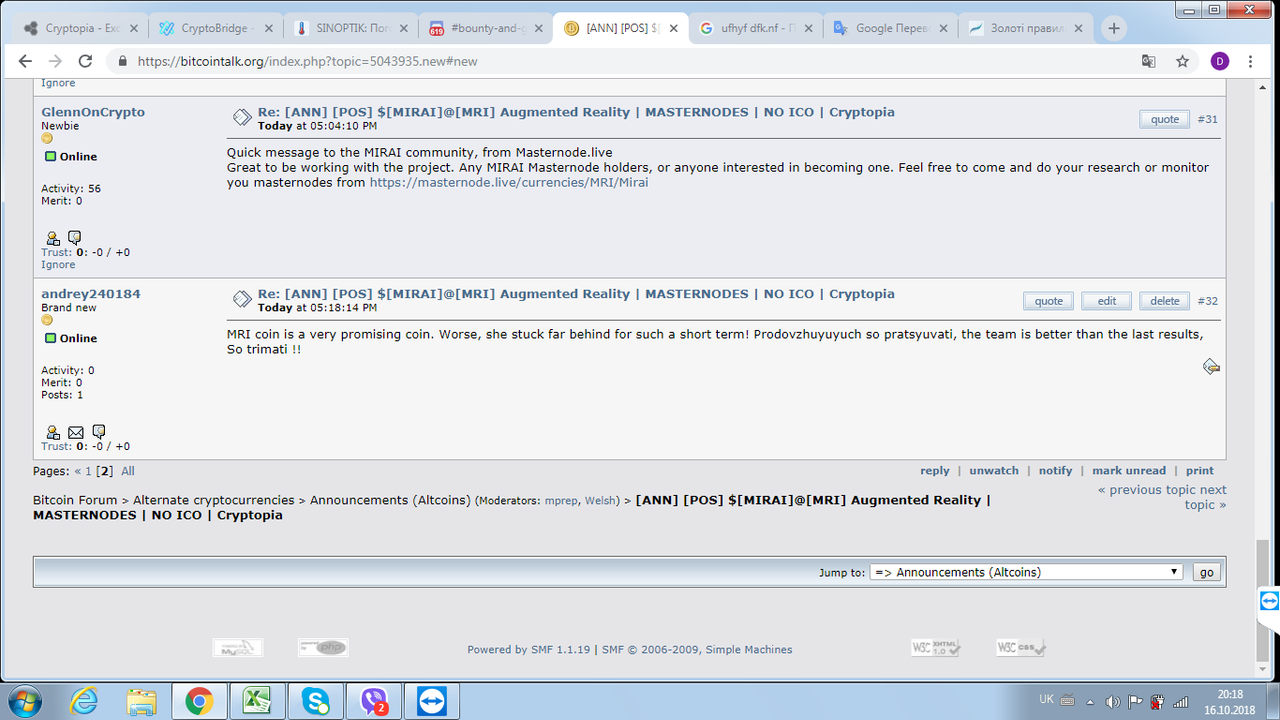The height and width of the screenshot is (720, 1280).
Task: Open the masternode.live/currencies/MRI/Mirai link
Action: pos(509,183)
